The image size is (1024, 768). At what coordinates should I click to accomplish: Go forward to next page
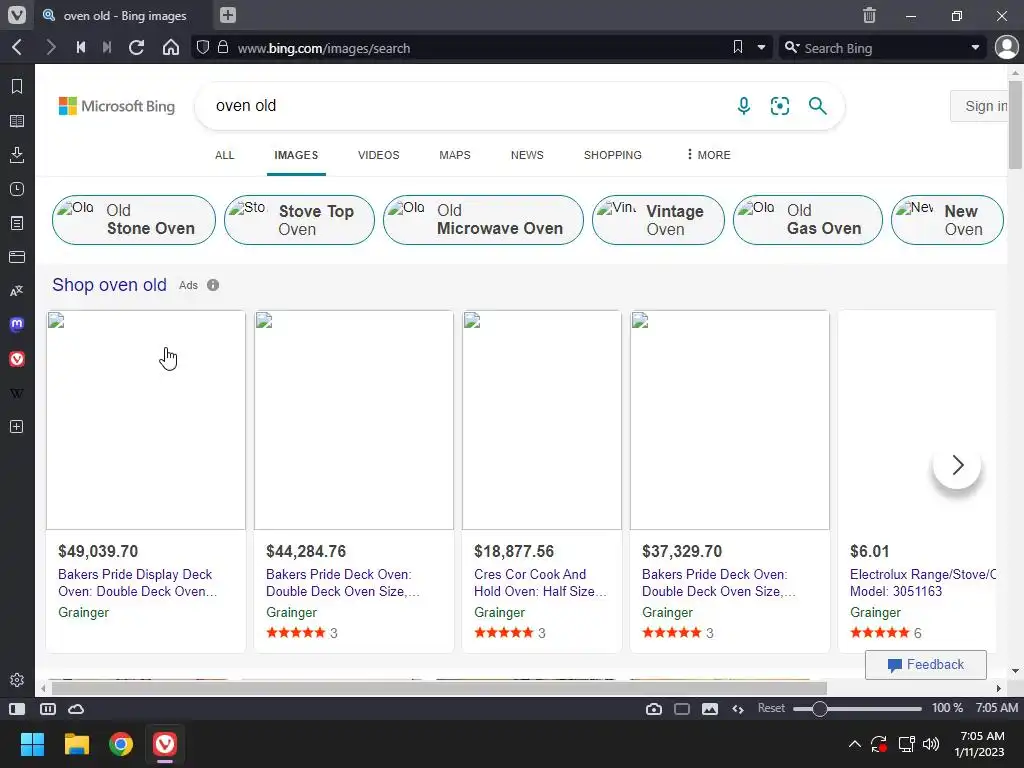[50, 48]
